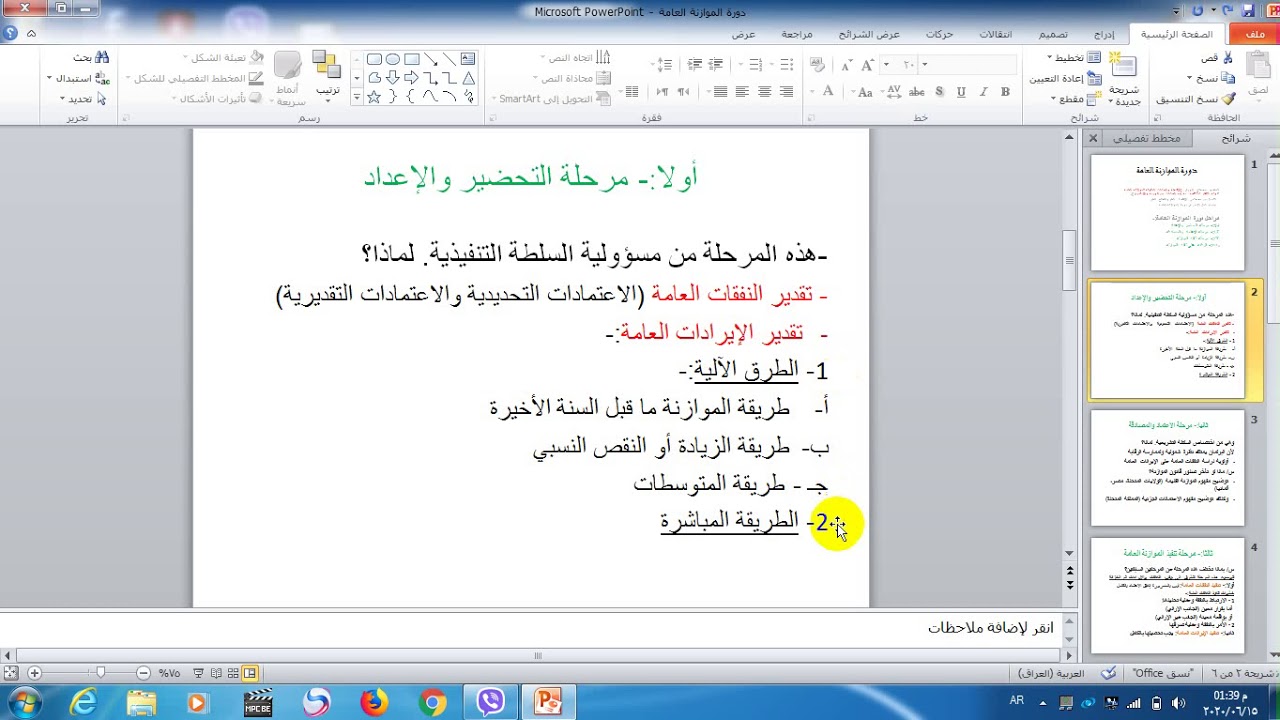Click the PowerPoint Help question mark icon
Viewport: 1280px width, 720px height.
point(10,33)
